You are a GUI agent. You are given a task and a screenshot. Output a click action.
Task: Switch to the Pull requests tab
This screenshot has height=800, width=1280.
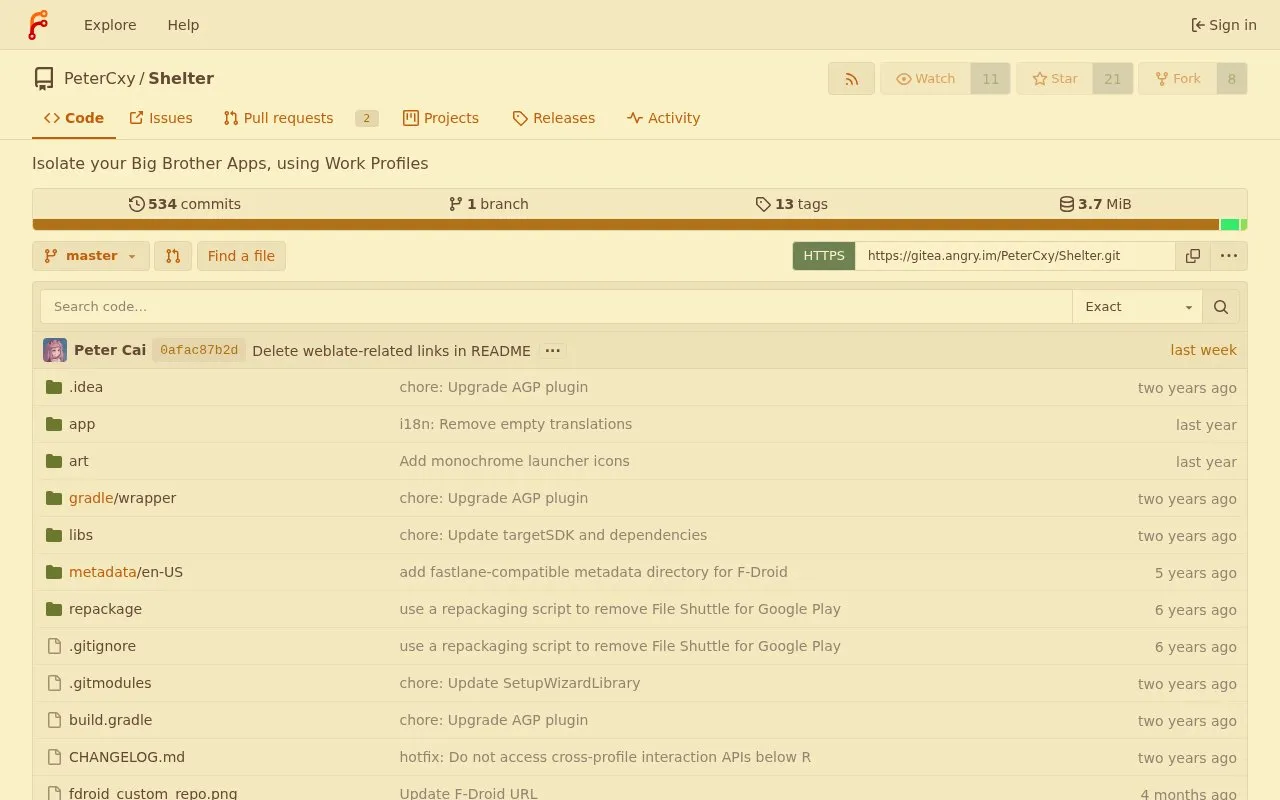click(x=300, y=118)
